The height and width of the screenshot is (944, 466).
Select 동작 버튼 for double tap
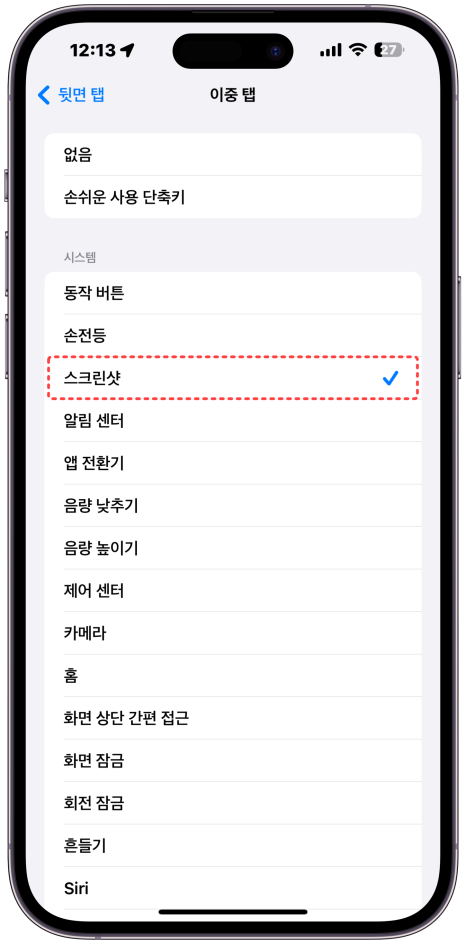[233, 293]
